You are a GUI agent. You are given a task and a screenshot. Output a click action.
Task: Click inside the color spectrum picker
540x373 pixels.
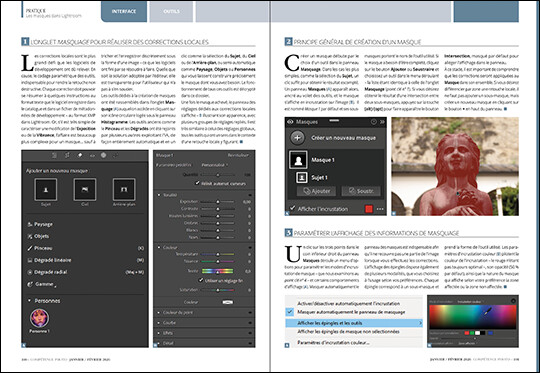(x=472, y=317)
